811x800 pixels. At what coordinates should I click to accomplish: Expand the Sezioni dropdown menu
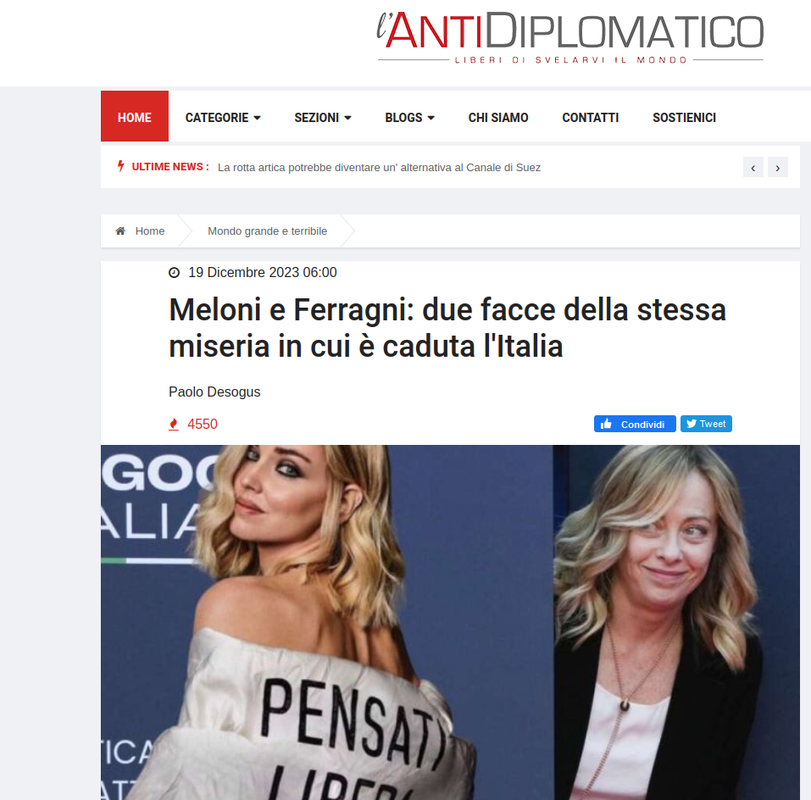click(323, 117)
